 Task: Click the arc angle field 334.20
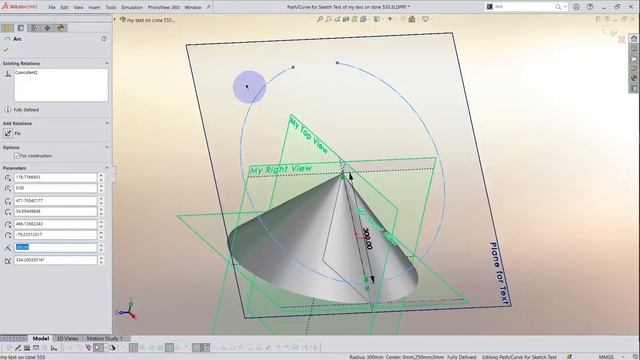tap(56, 260)
